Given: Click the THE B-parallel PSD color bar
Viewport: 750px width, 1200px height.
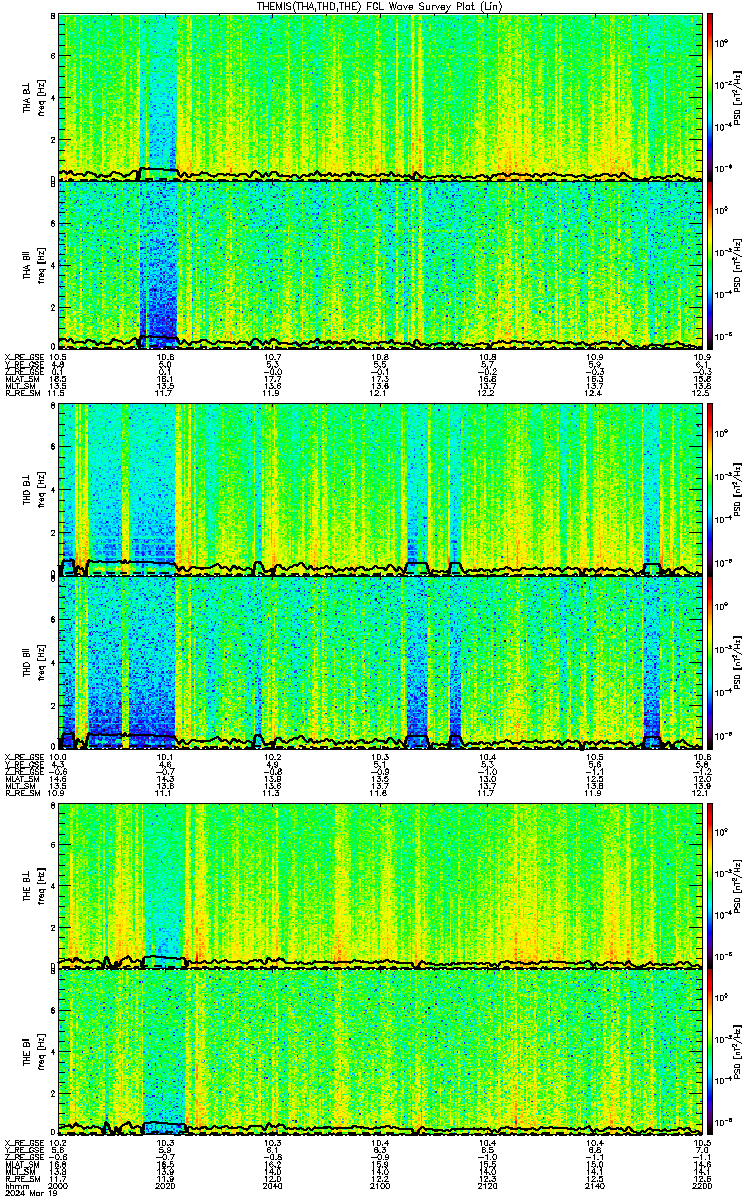Looking at the screenshot, I should [x=710, y=1053].
